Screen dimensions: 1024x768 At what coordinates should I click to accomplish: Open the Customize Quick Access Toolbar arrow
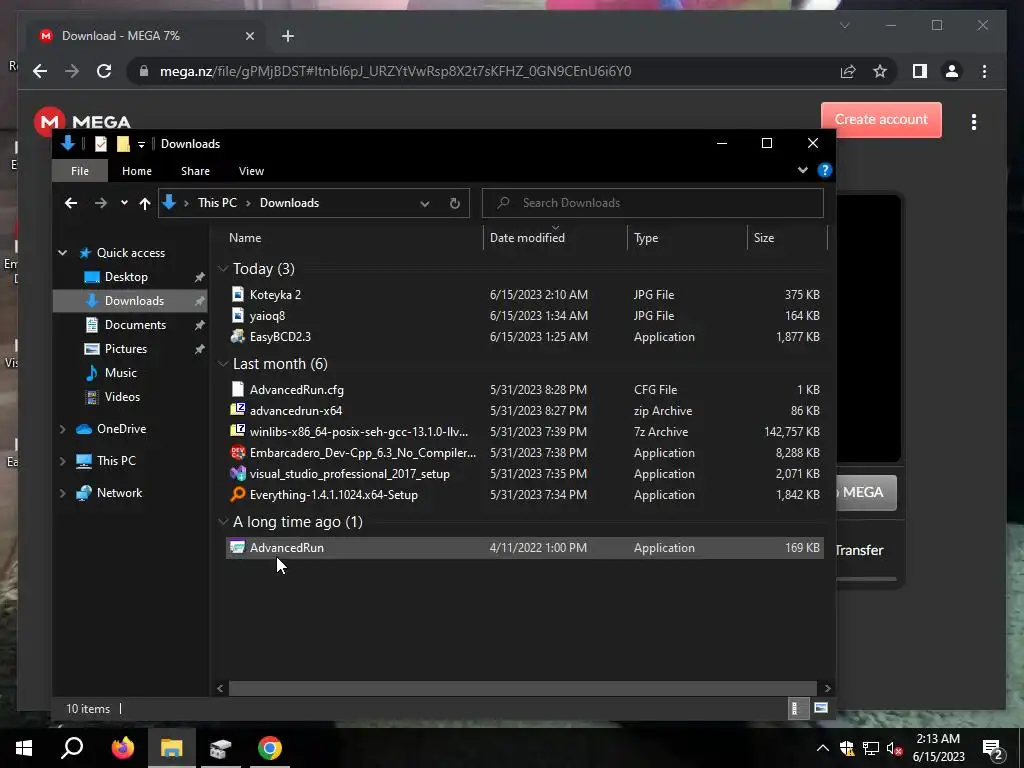(x=141, y=144)
